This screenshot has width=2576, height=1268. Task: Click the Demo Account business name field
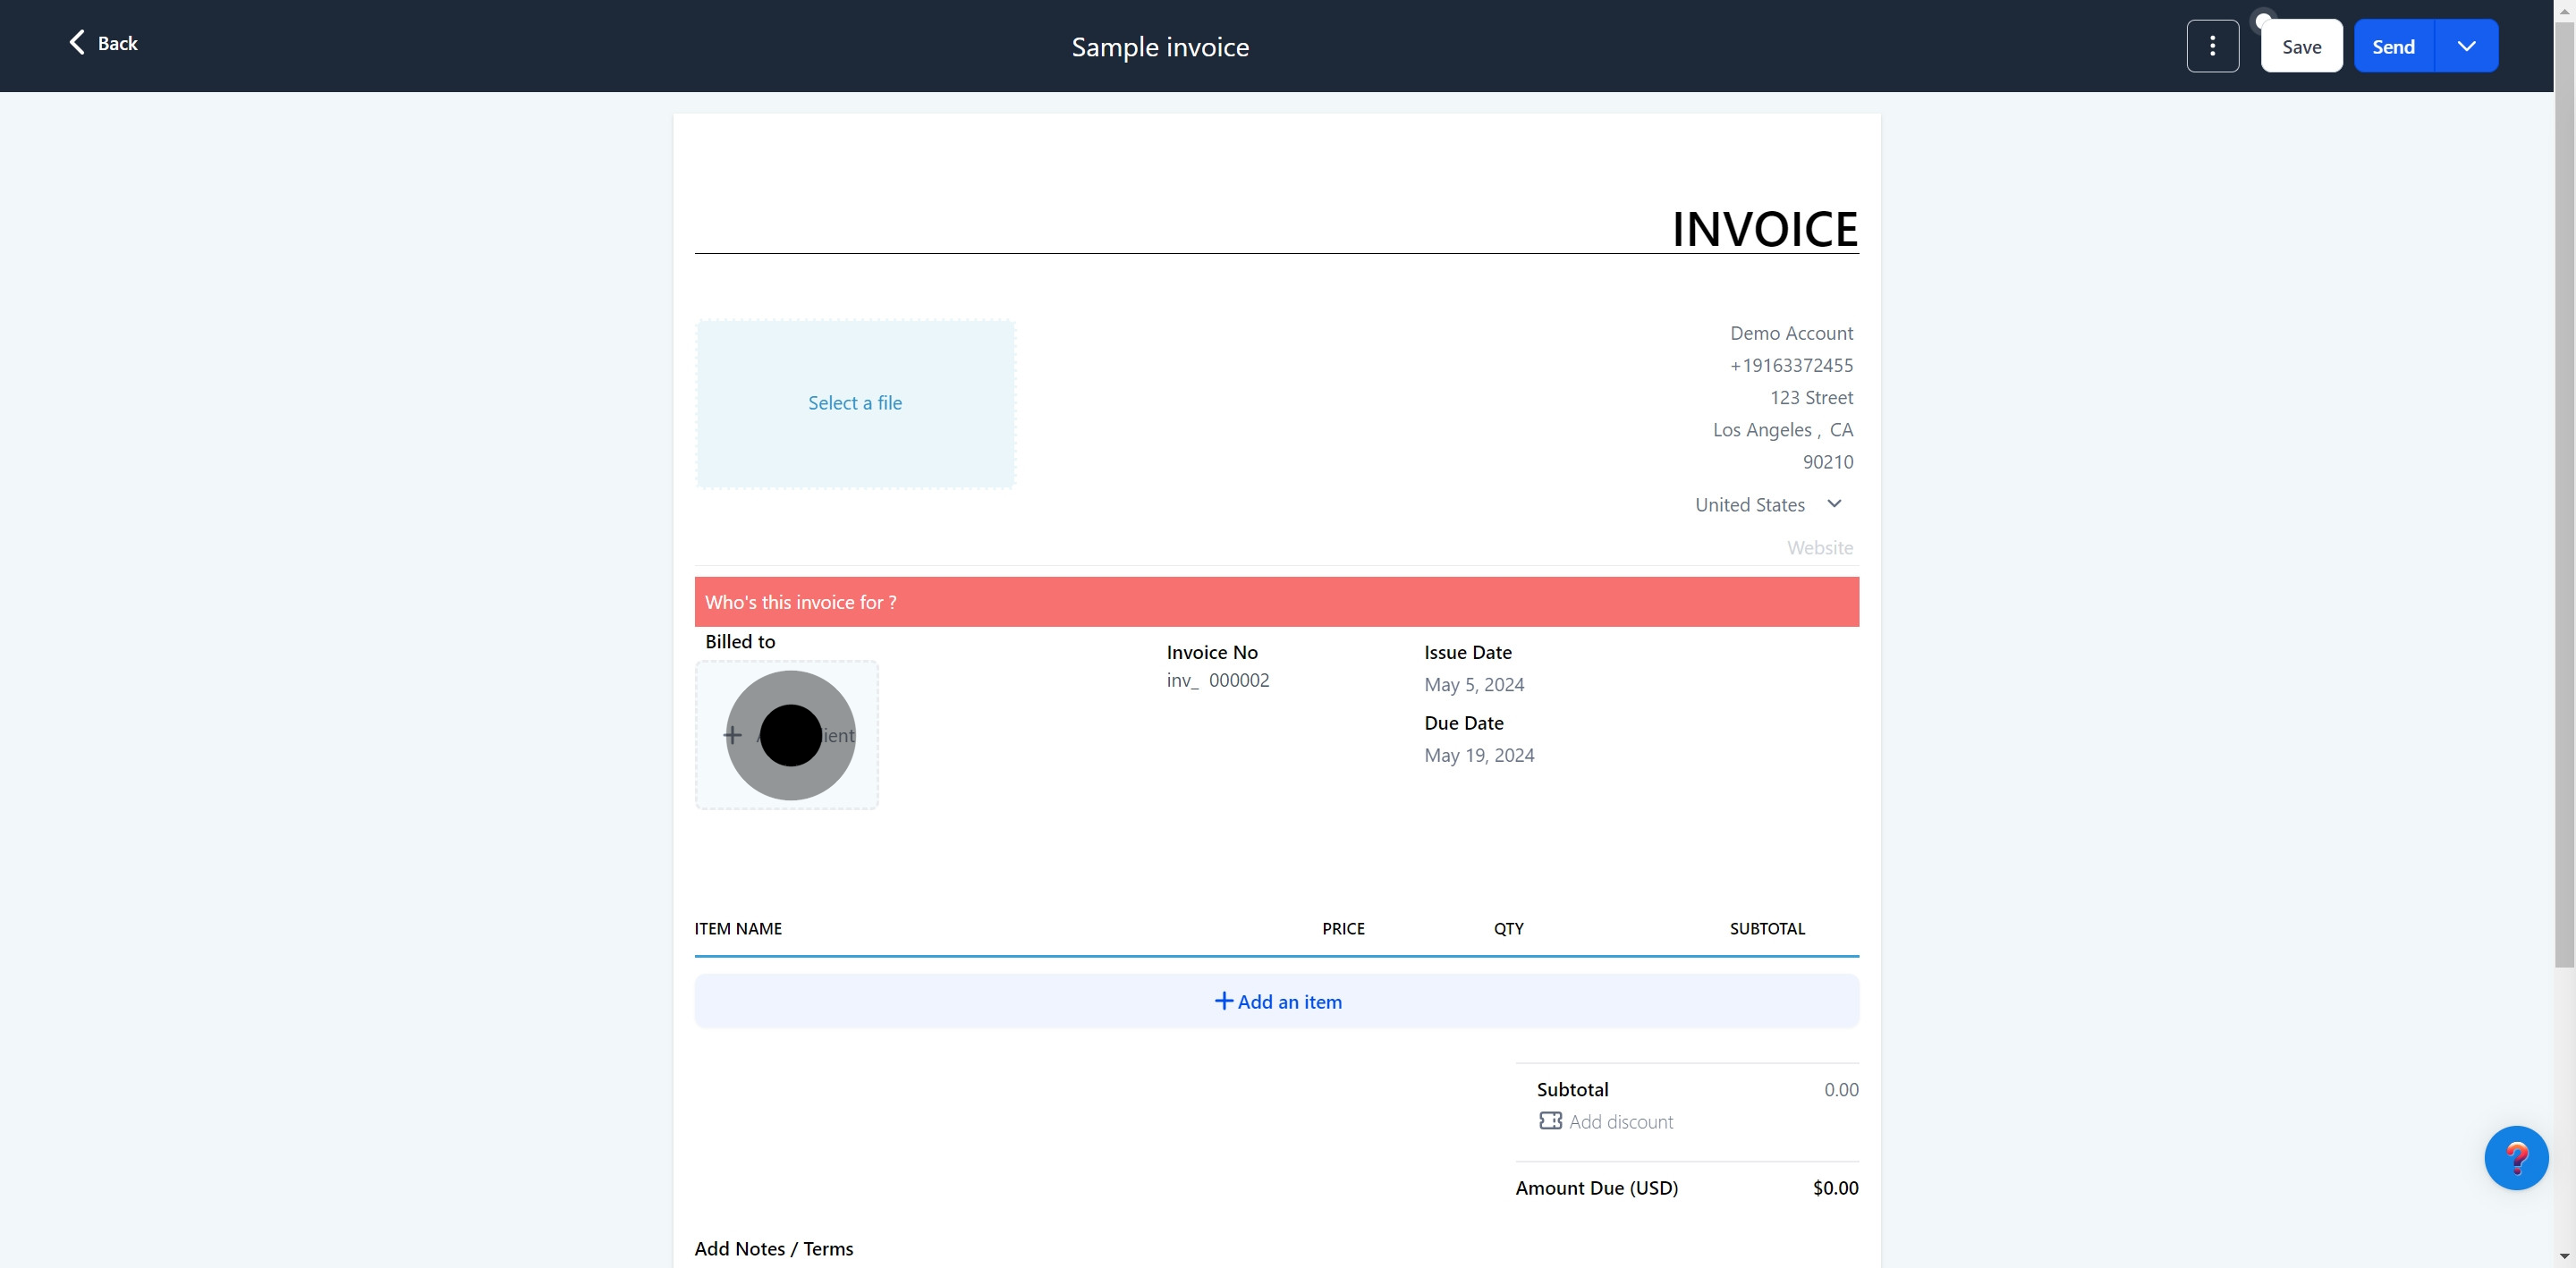tap(1791, 333)
